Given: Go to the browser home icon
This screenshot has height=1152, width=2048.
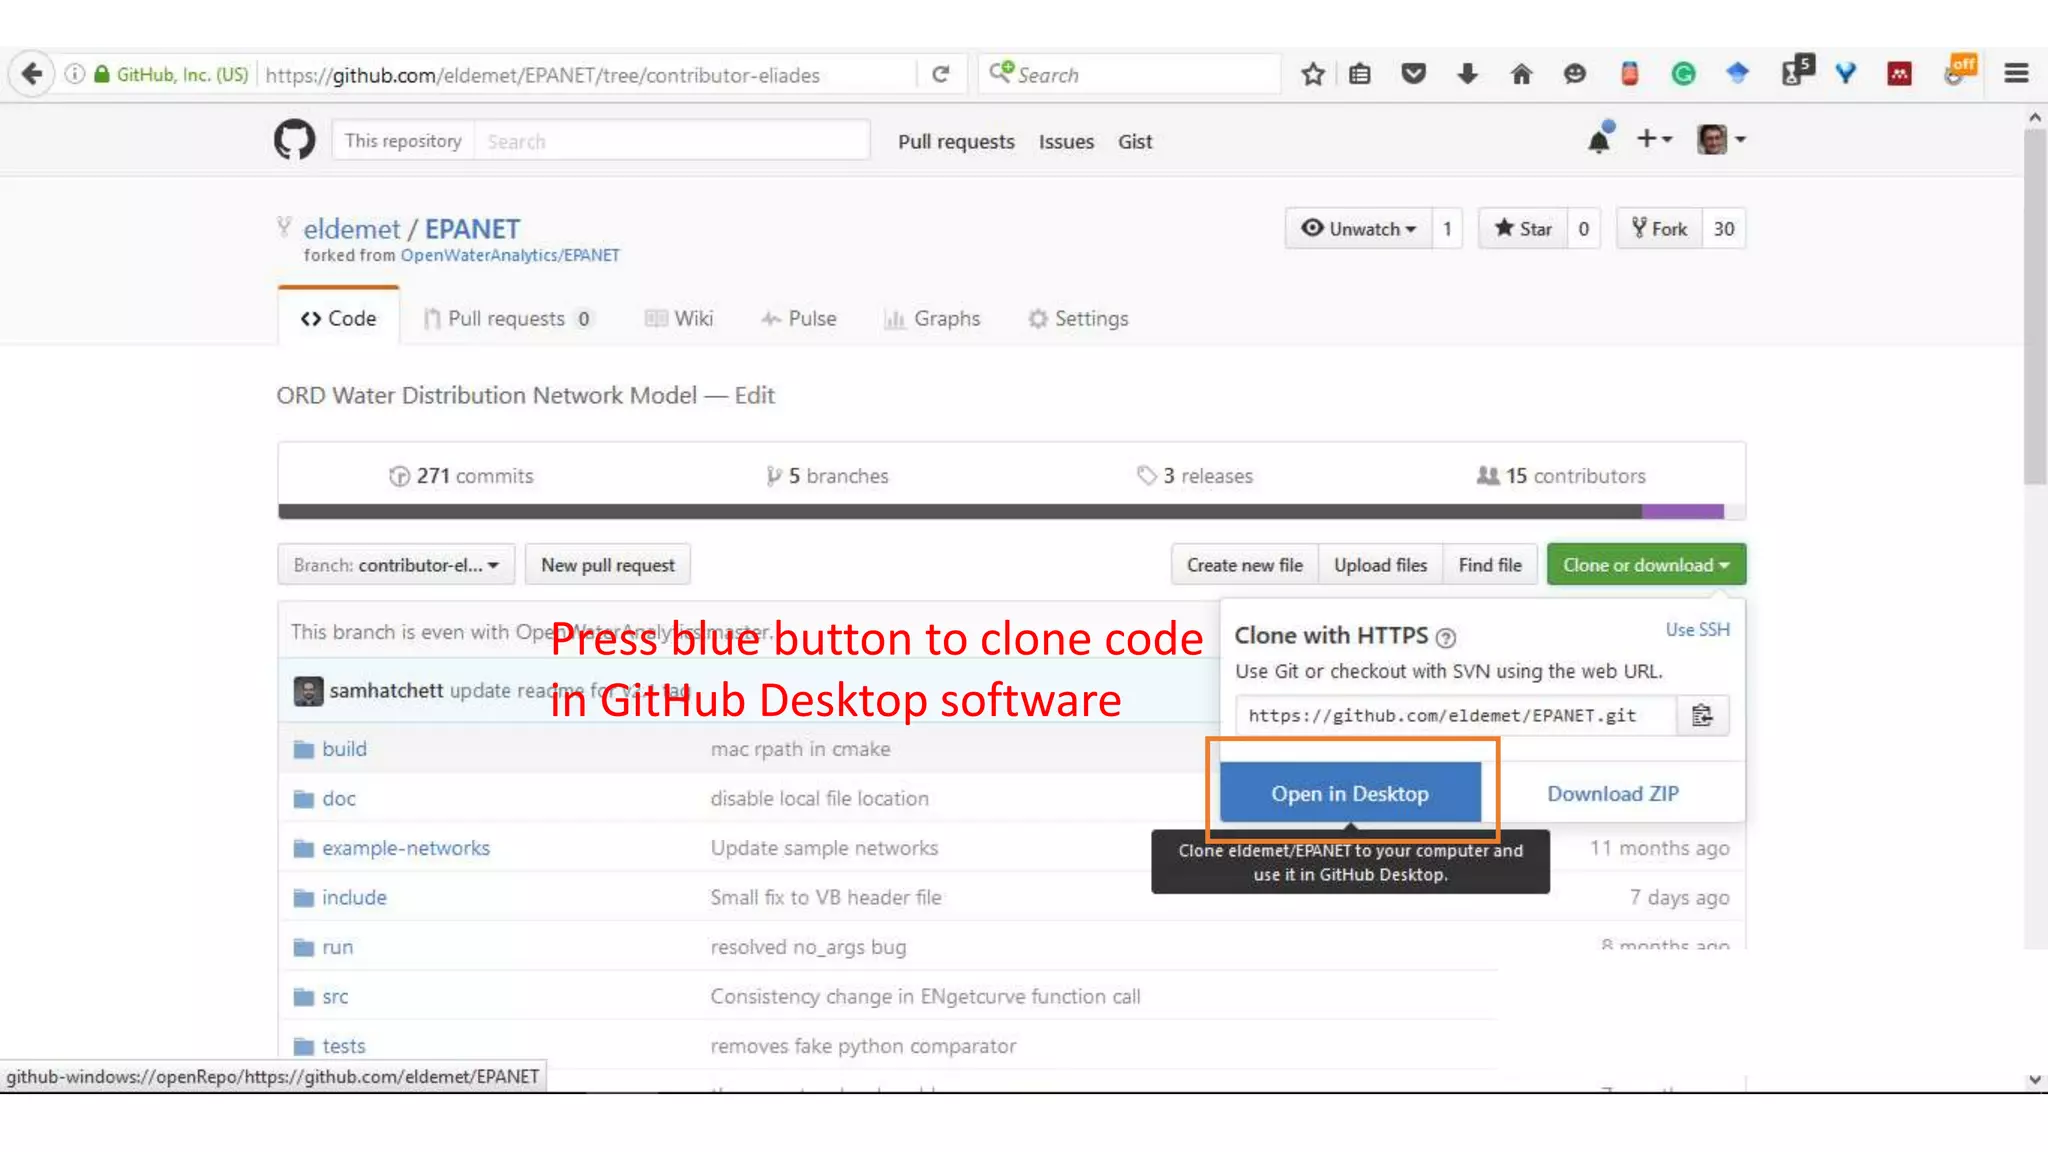Looking at the screenshot, I should 1521,74.
